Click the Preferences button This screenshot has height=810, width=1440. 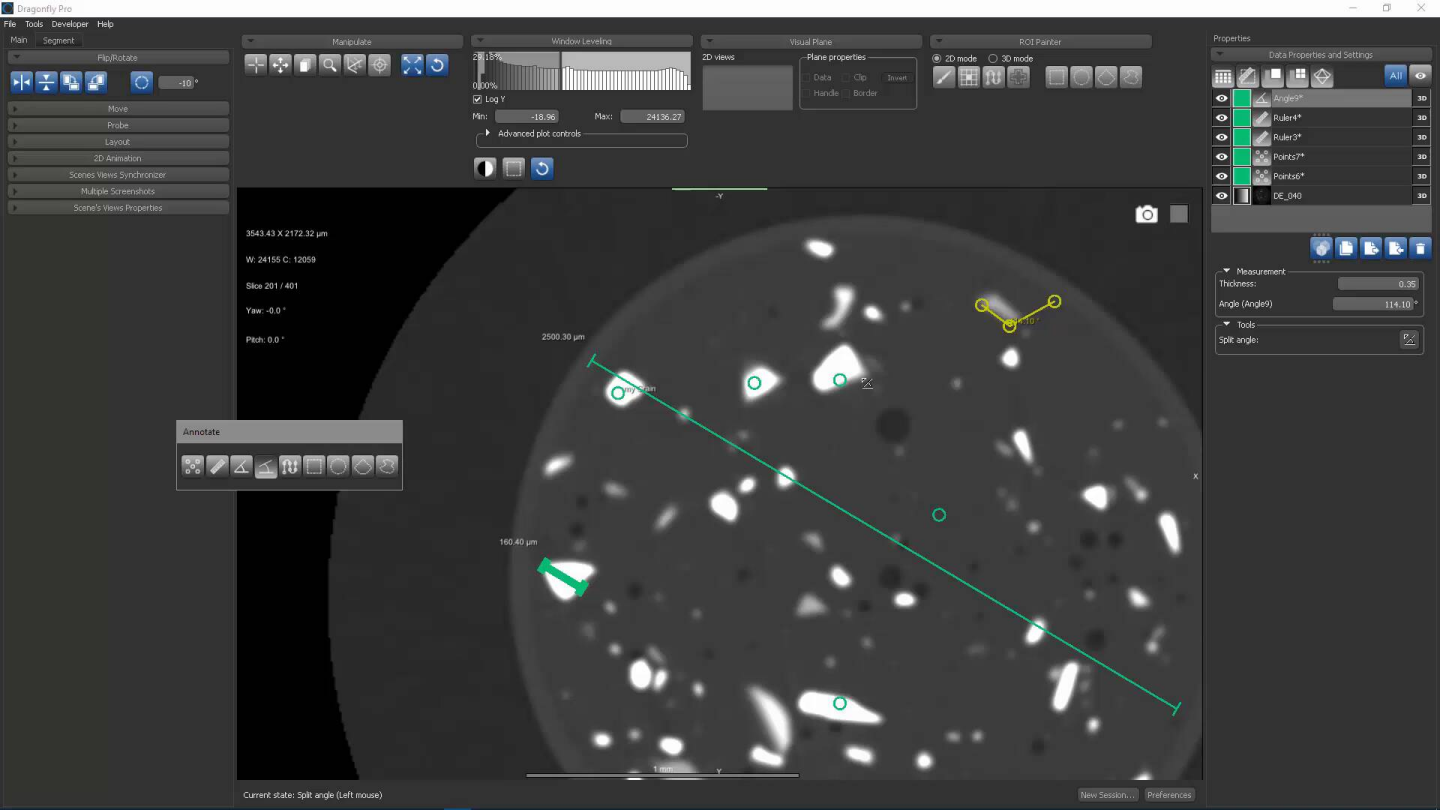tap(1168, 795)
